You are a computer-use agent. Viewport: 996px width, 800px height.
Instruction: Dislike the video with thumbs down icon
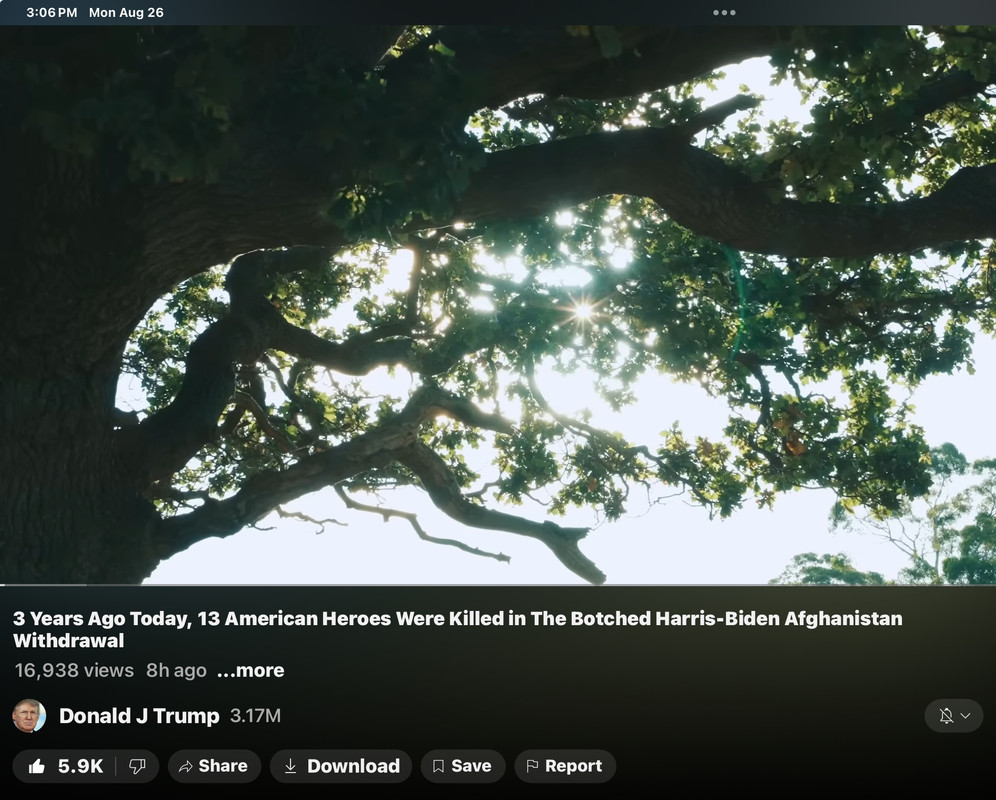click(137, 766)
